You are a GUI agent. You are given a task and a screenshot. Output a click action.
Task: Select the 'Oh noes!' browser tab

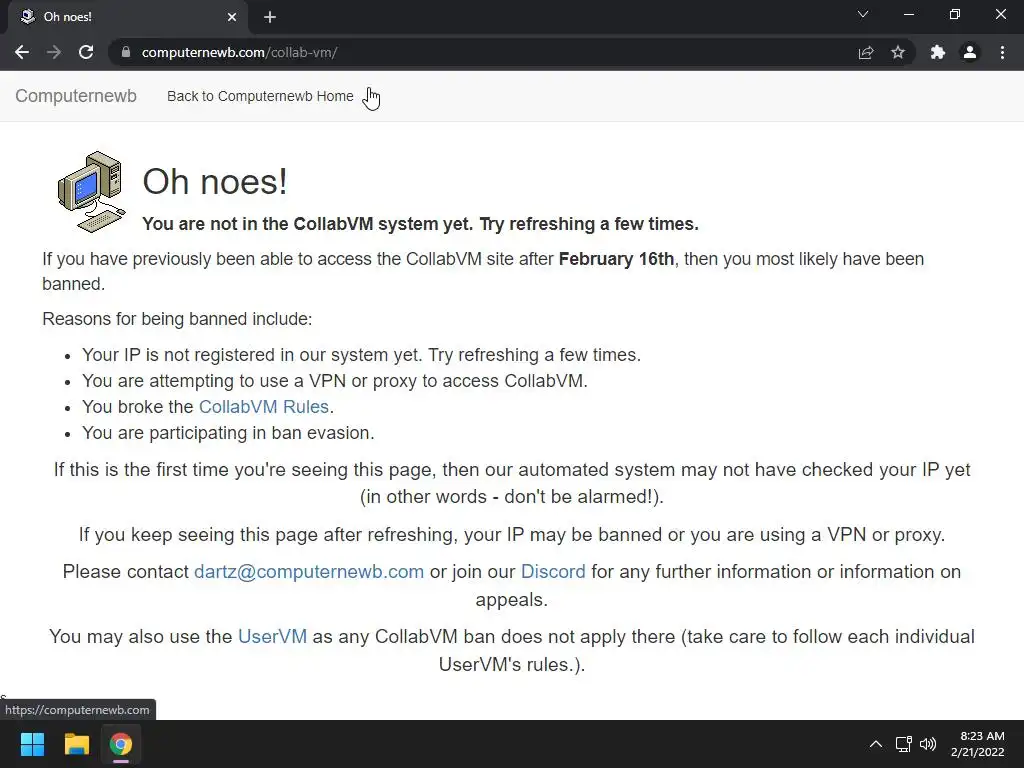tap(128, 17)
